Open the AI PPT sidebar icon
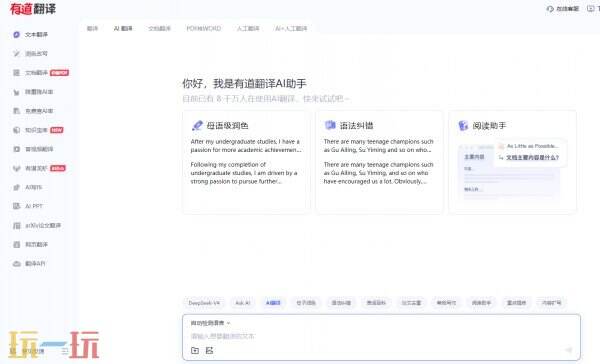Viewport: 600px width, 364px height. click(x=16, y=206)
